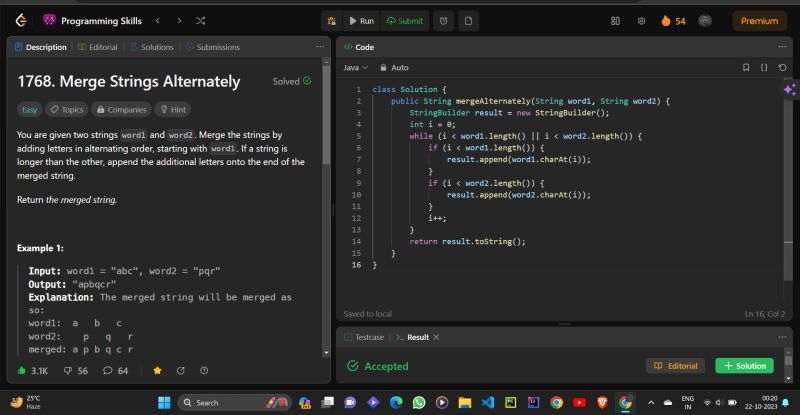This screenshot has width=800, height=415.
Task: Start the timer alarm clock icon
Action: [x=443, y=21]
